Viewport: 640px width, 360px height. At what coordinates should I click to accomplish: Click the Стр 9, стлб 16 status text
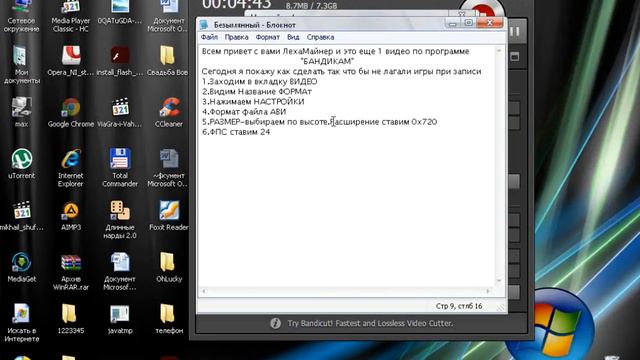(459, 306)
